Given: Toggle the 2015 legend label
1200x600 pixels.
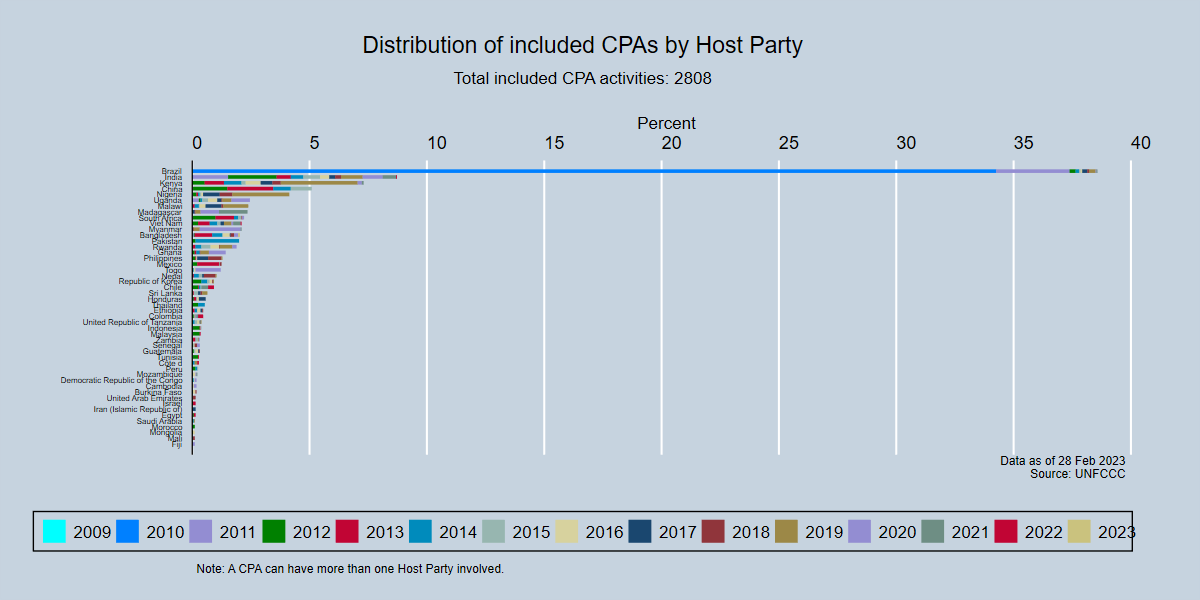Looking at the screenshot, I should 531,532.
